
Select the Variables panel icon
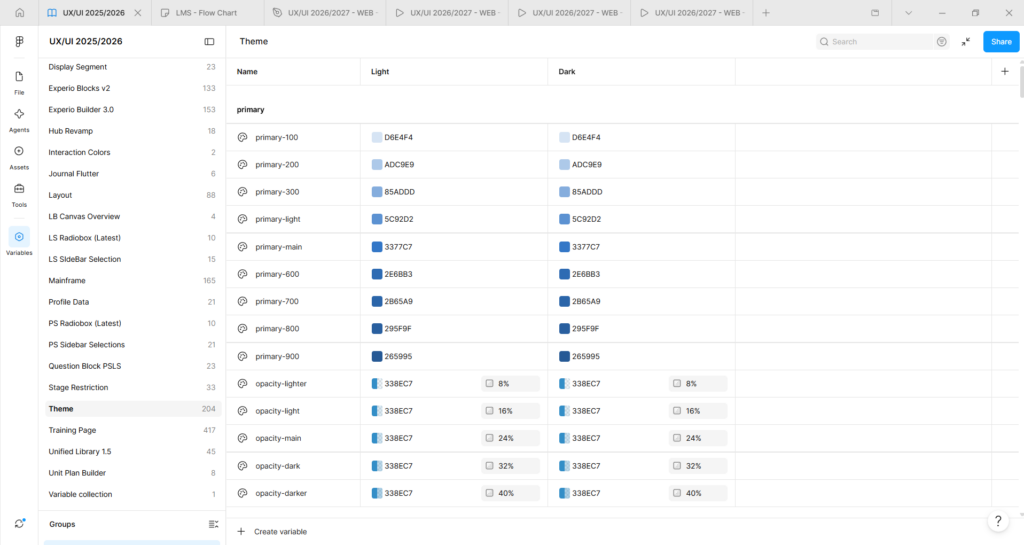point(19,237)
